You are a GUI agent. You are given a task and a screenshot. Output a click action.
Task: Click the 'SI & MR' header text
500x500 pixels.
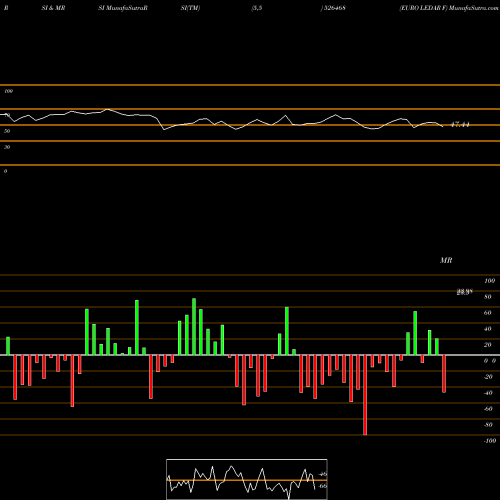click(x=53, y=8)
